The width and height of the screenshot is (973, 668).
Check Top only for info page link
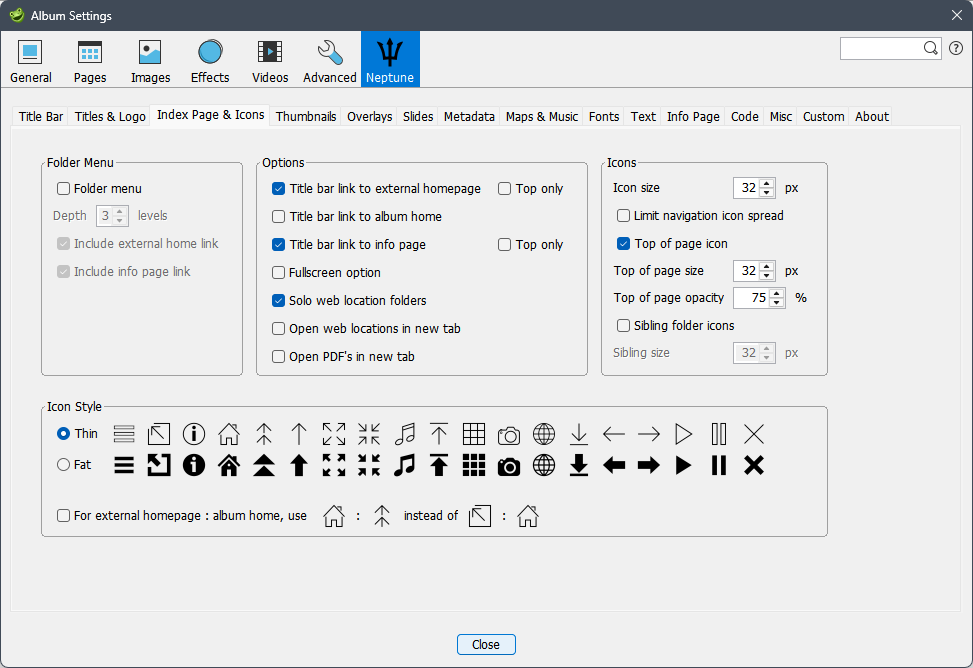tap(504, 245)
